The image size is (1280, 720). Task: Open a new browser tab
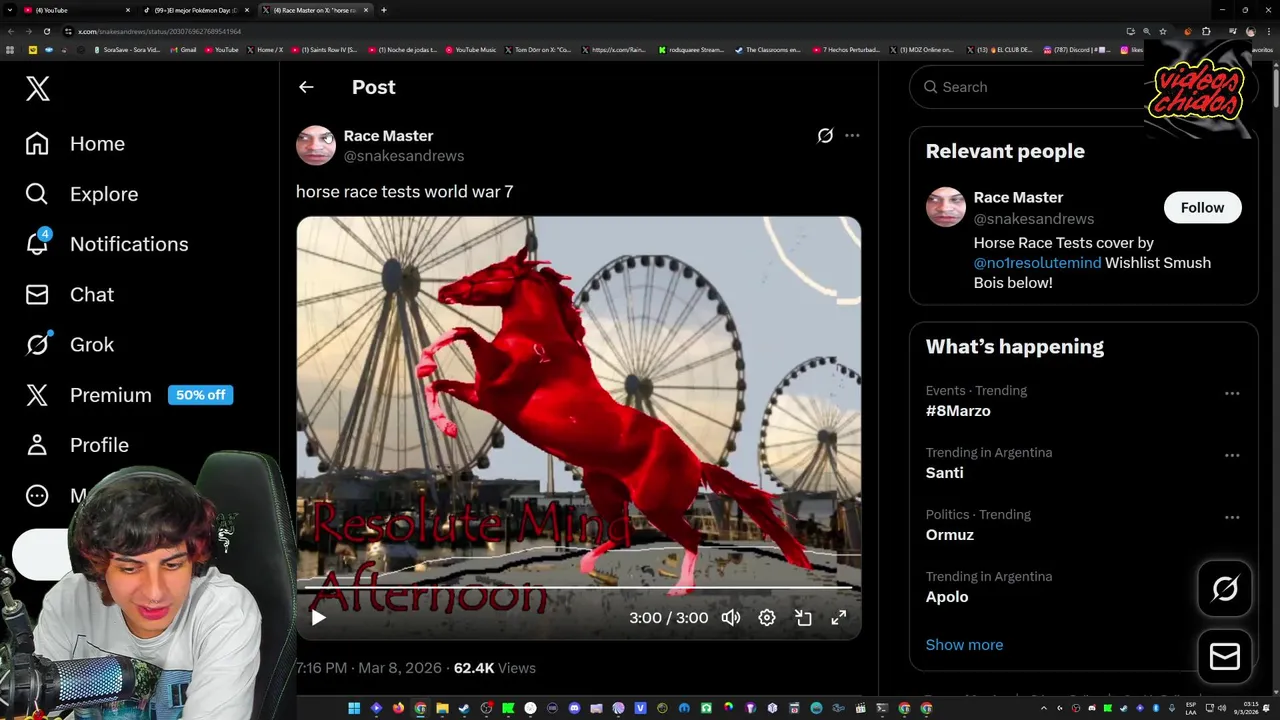[384, 10]
